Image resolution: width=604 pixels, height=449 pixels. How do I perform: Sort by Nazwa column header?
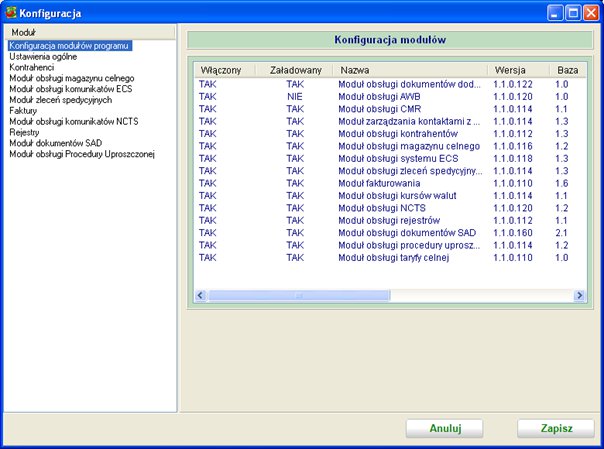click(410, 70)
